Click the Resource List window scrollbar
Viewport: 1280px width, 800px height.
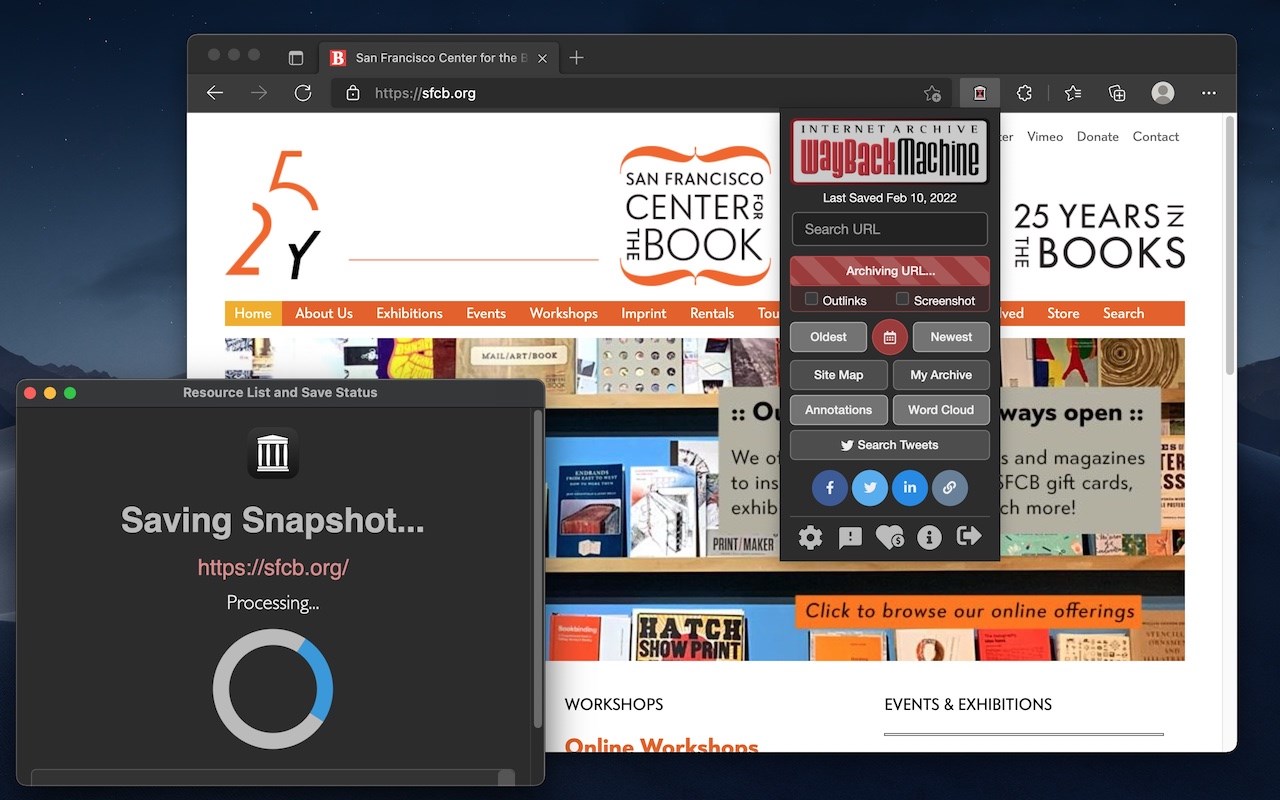point(538,567)
